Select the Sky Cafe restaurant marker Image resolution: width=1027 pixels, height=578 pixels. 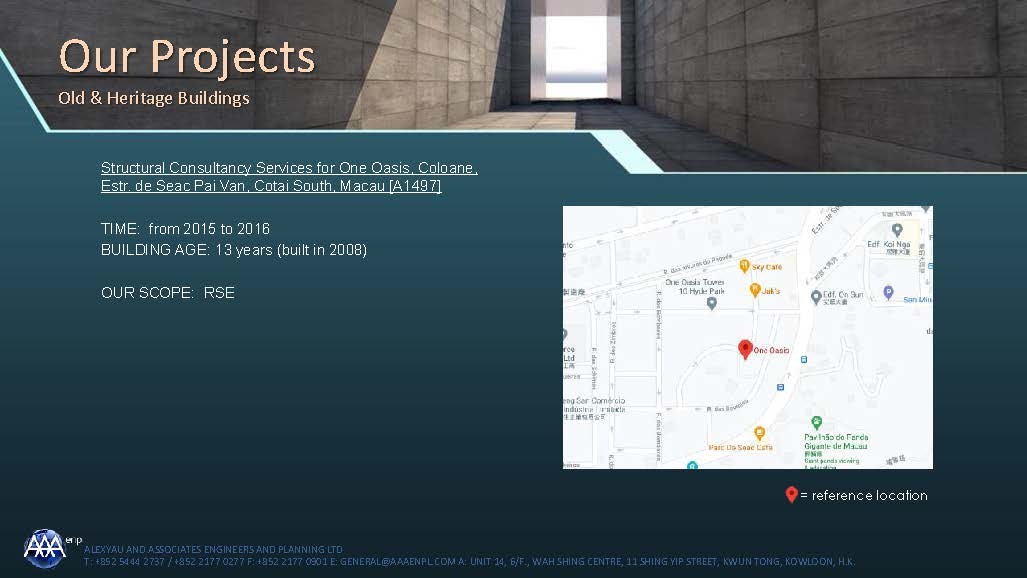[744, 266]
